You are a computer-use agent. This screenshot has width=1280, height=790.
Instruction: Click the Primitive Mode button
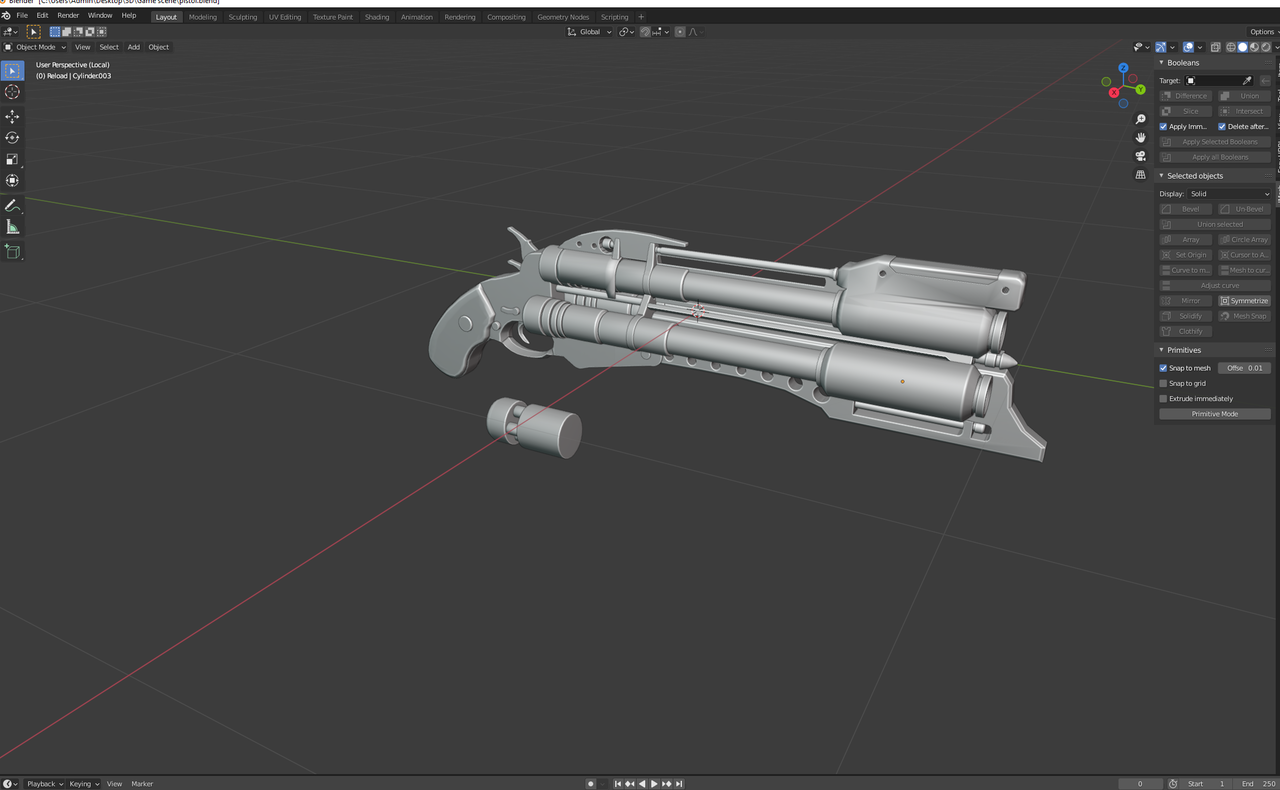pyautogui.click(x=1215, y=414)
